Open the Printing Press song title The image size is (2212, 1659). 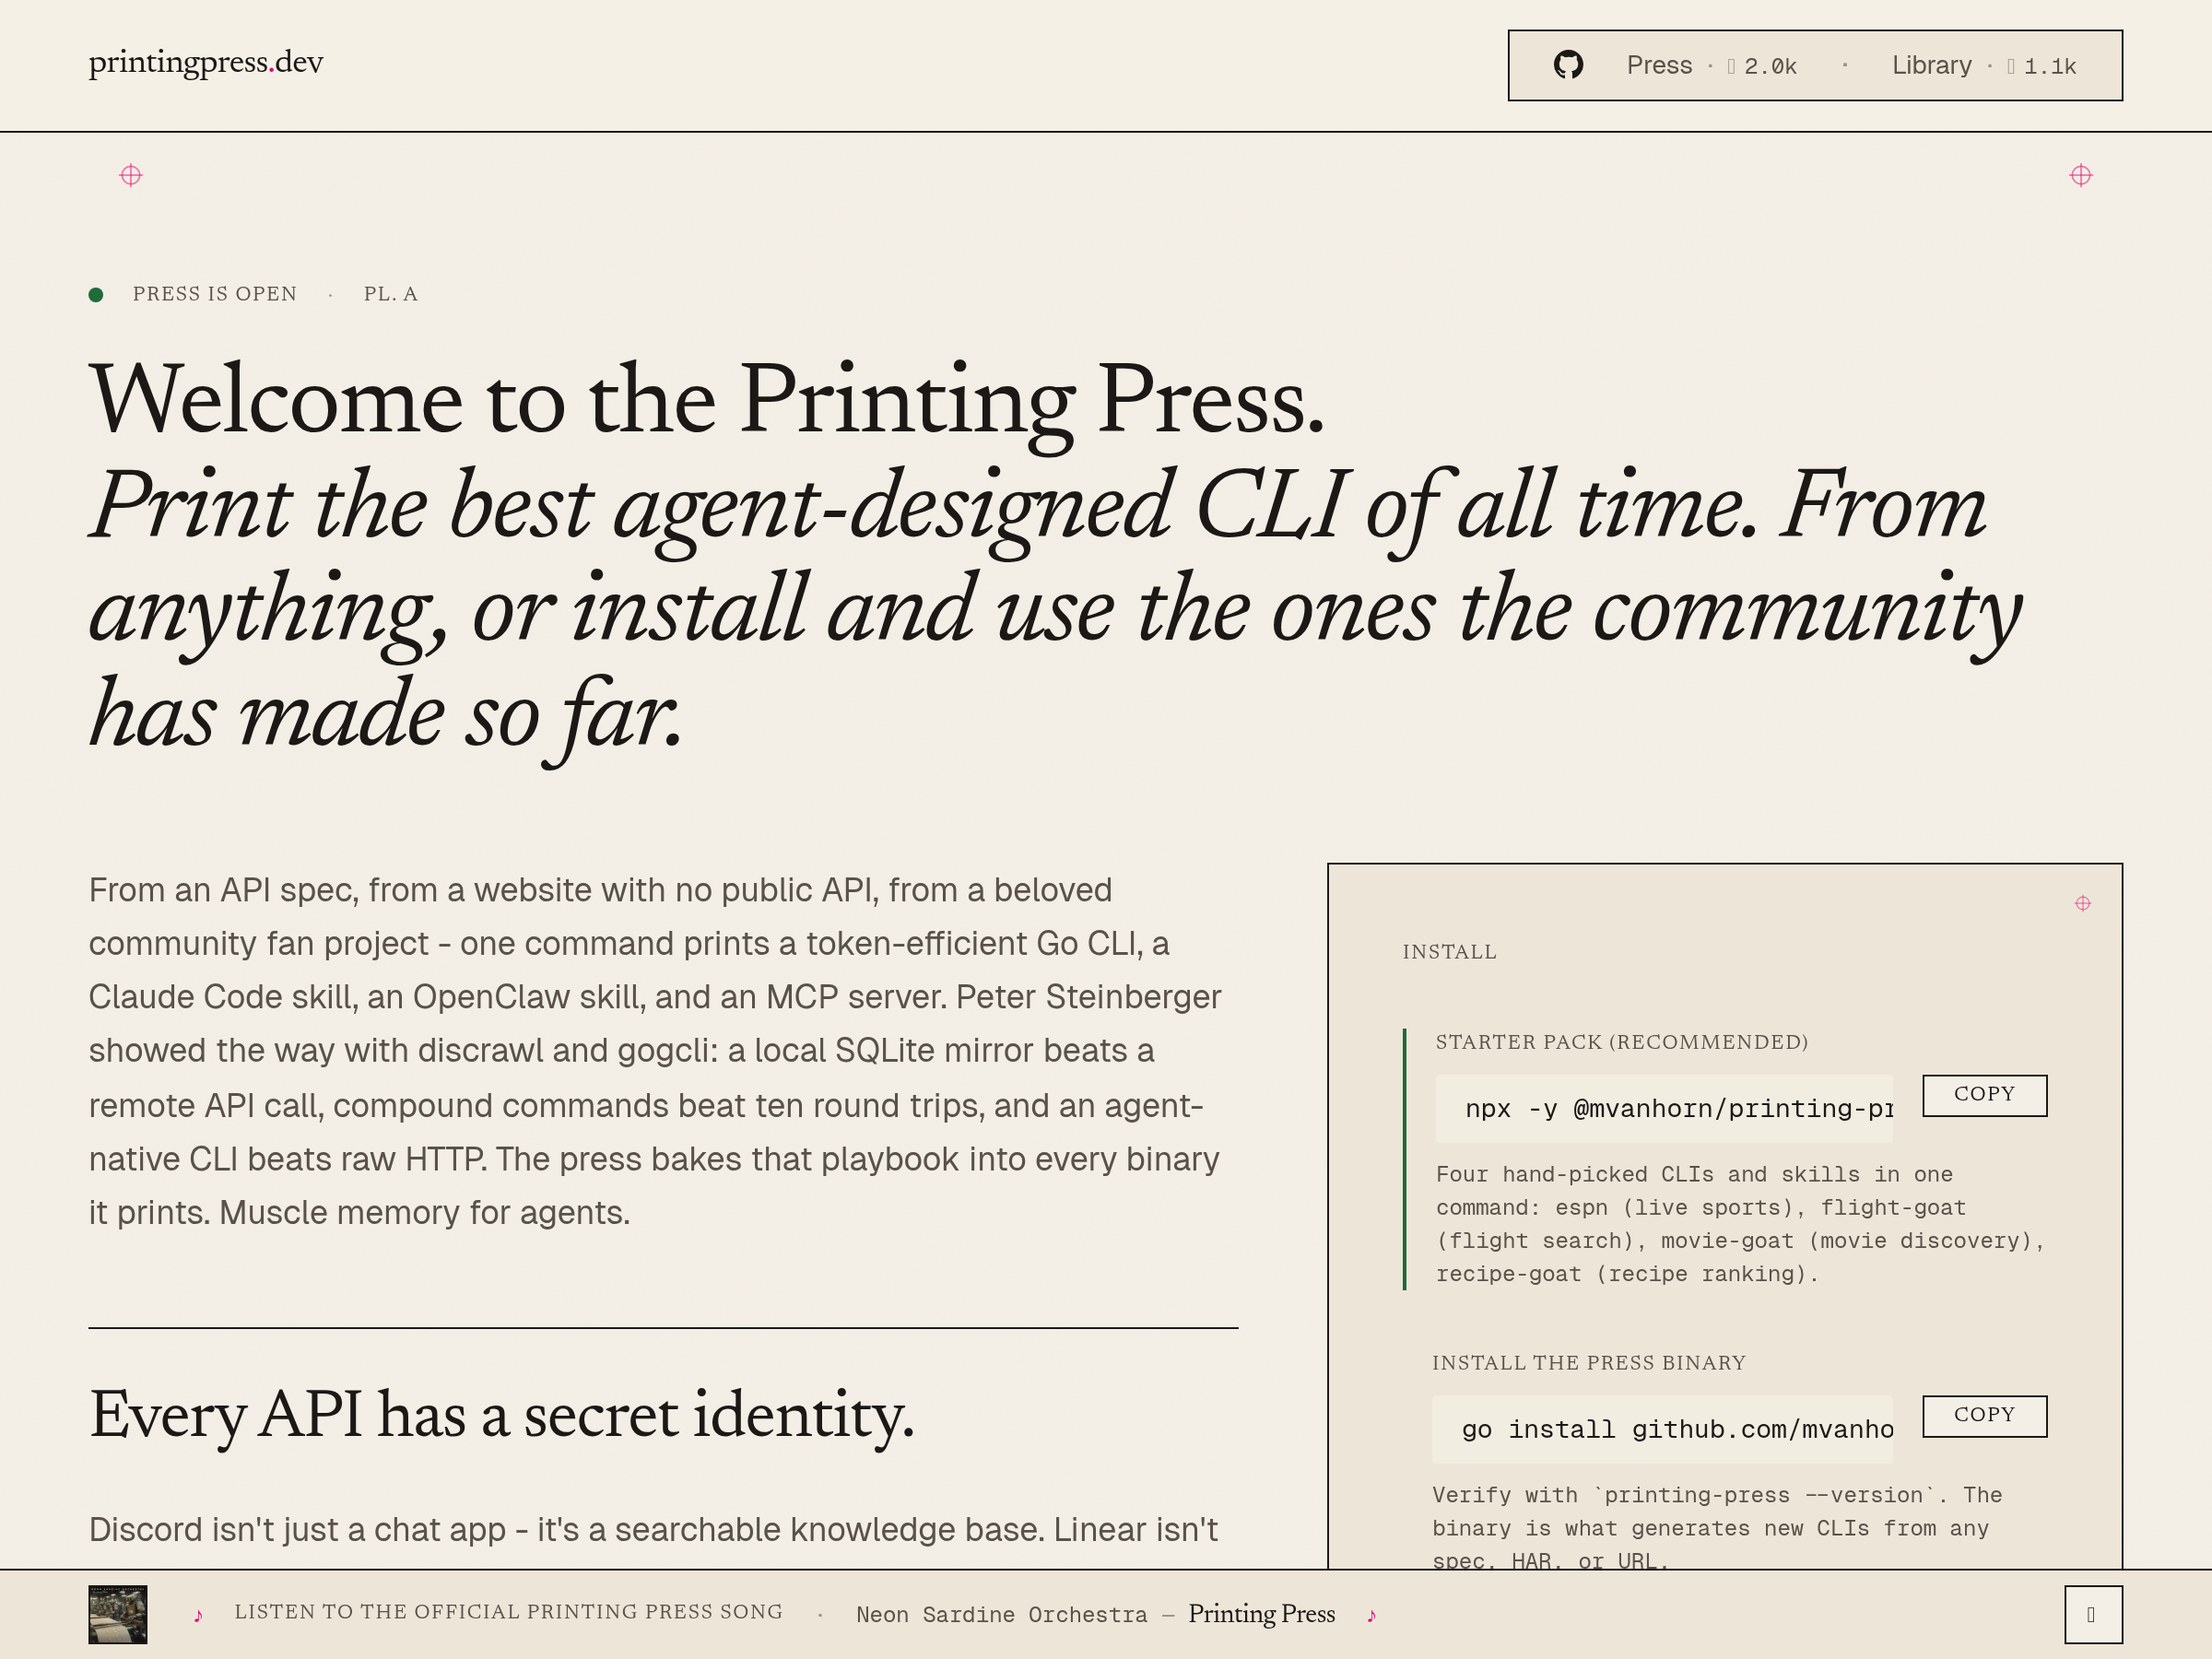pyautogui.click(x=1261, y=1614)
